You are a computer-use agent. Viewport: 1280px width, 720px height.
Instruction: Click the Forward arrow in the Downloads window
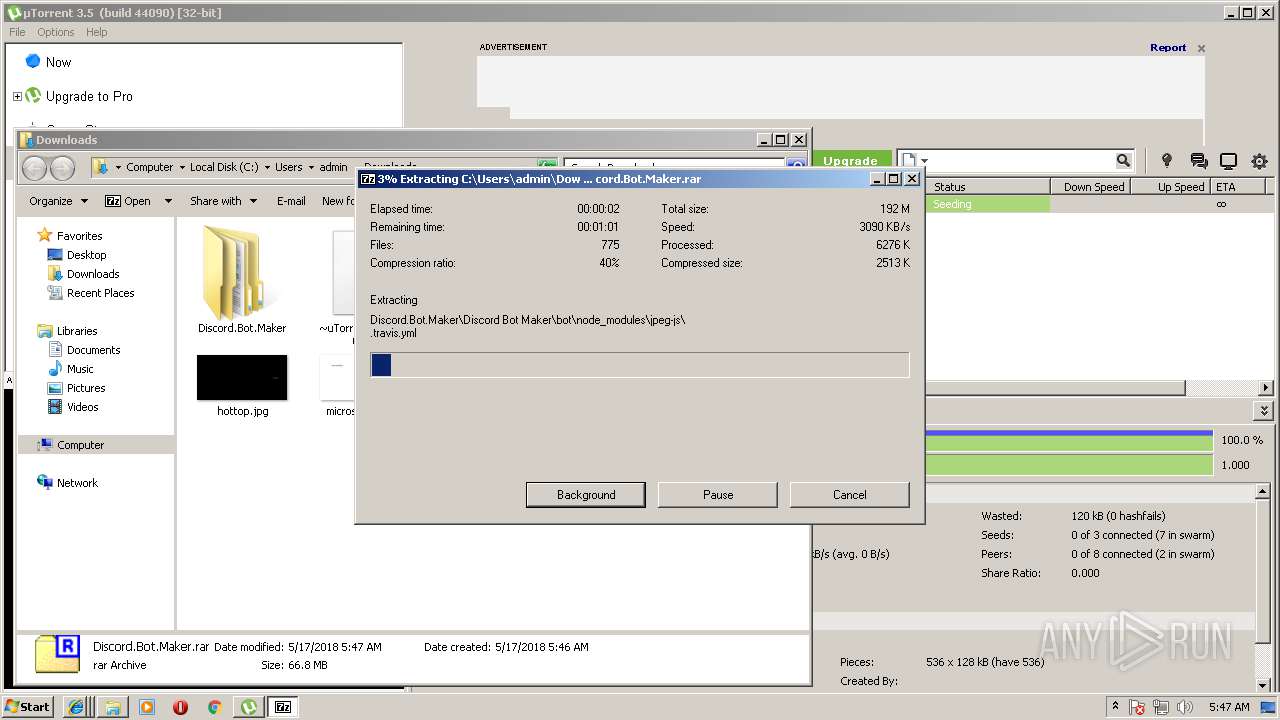62,168
